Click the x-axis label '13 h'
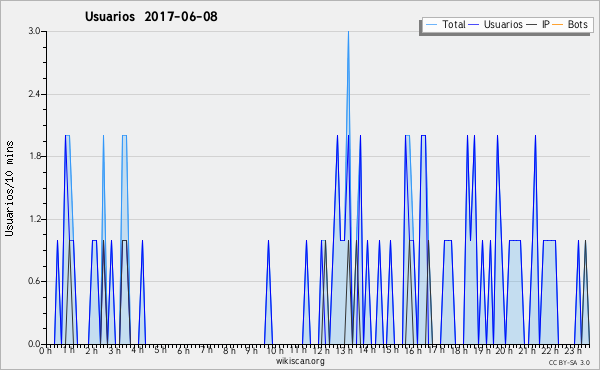The height and width of the screenshot is (370, 600). (344, 350)
